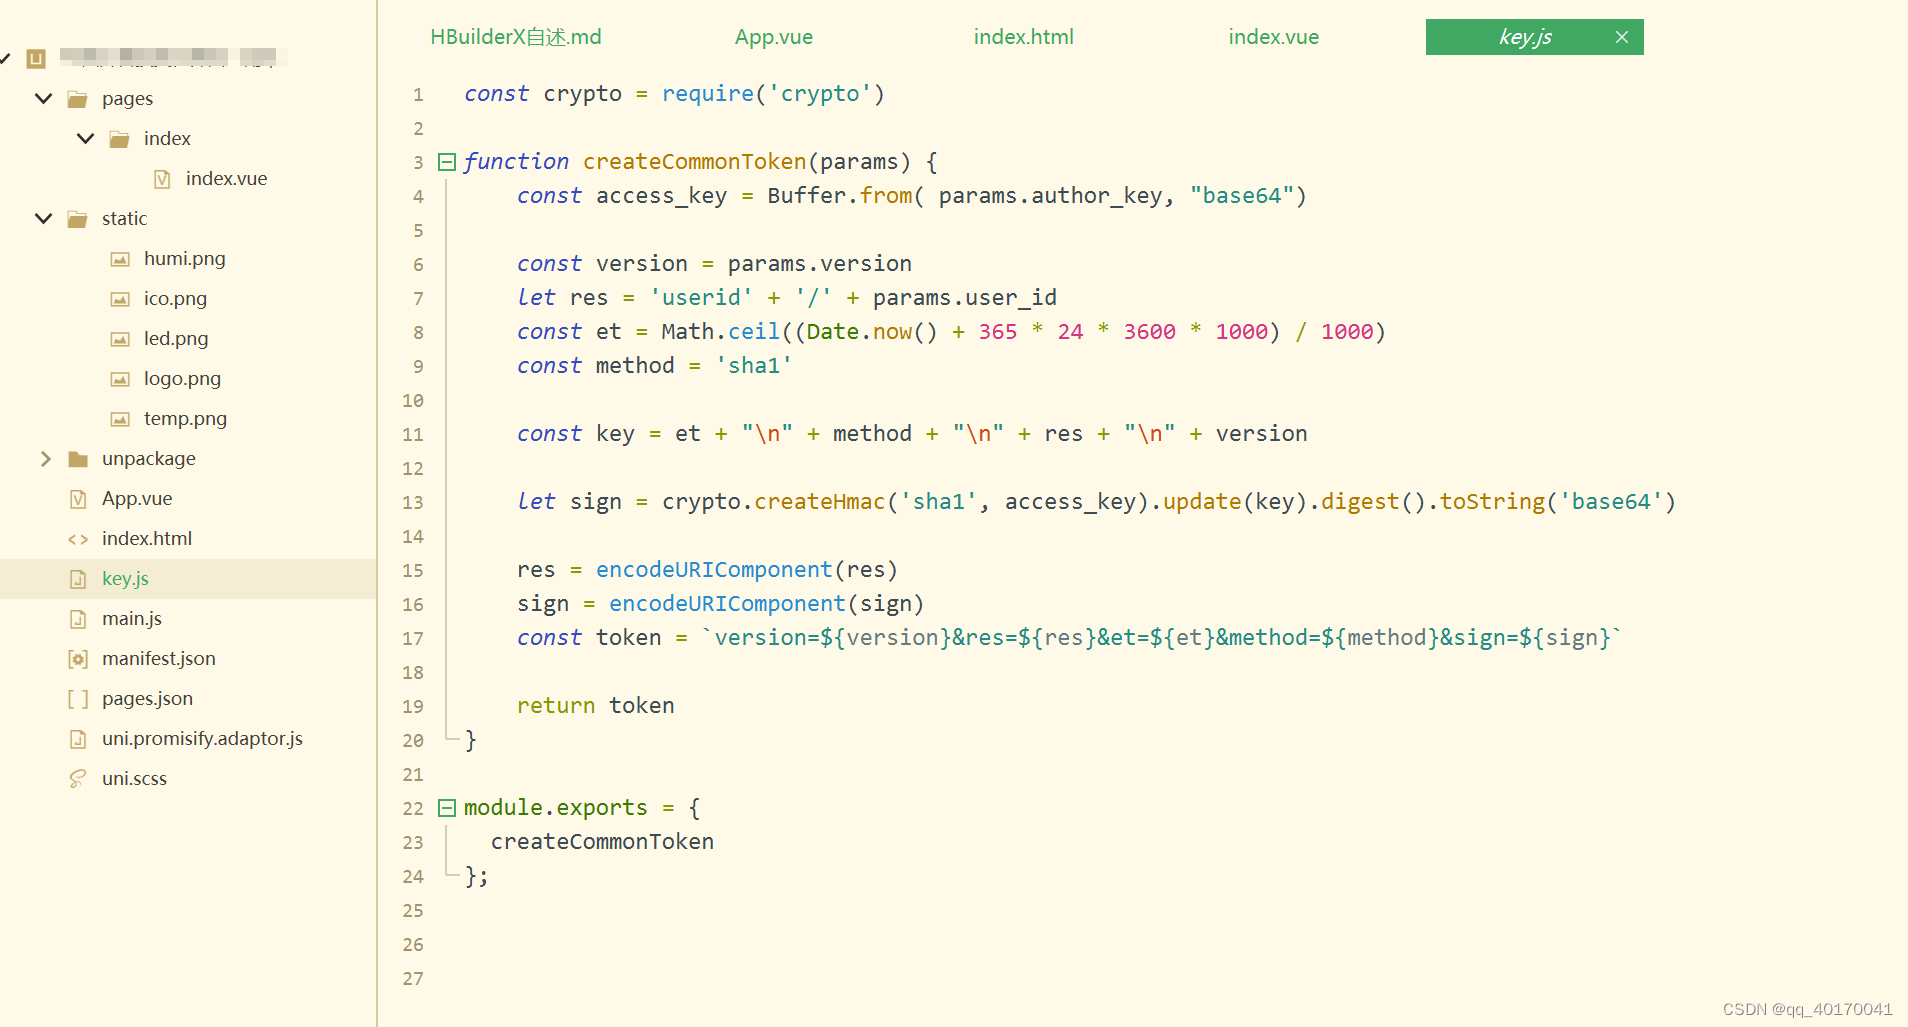Select the unpackage folder label
This screenshot has width=1908, height=1027.
[x=149, y=458]
